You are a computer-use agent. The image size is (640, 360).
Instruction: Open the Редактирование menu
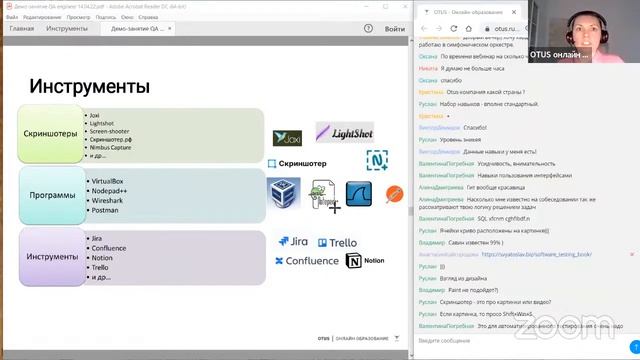pyautogui.click(x=42, y=17)
